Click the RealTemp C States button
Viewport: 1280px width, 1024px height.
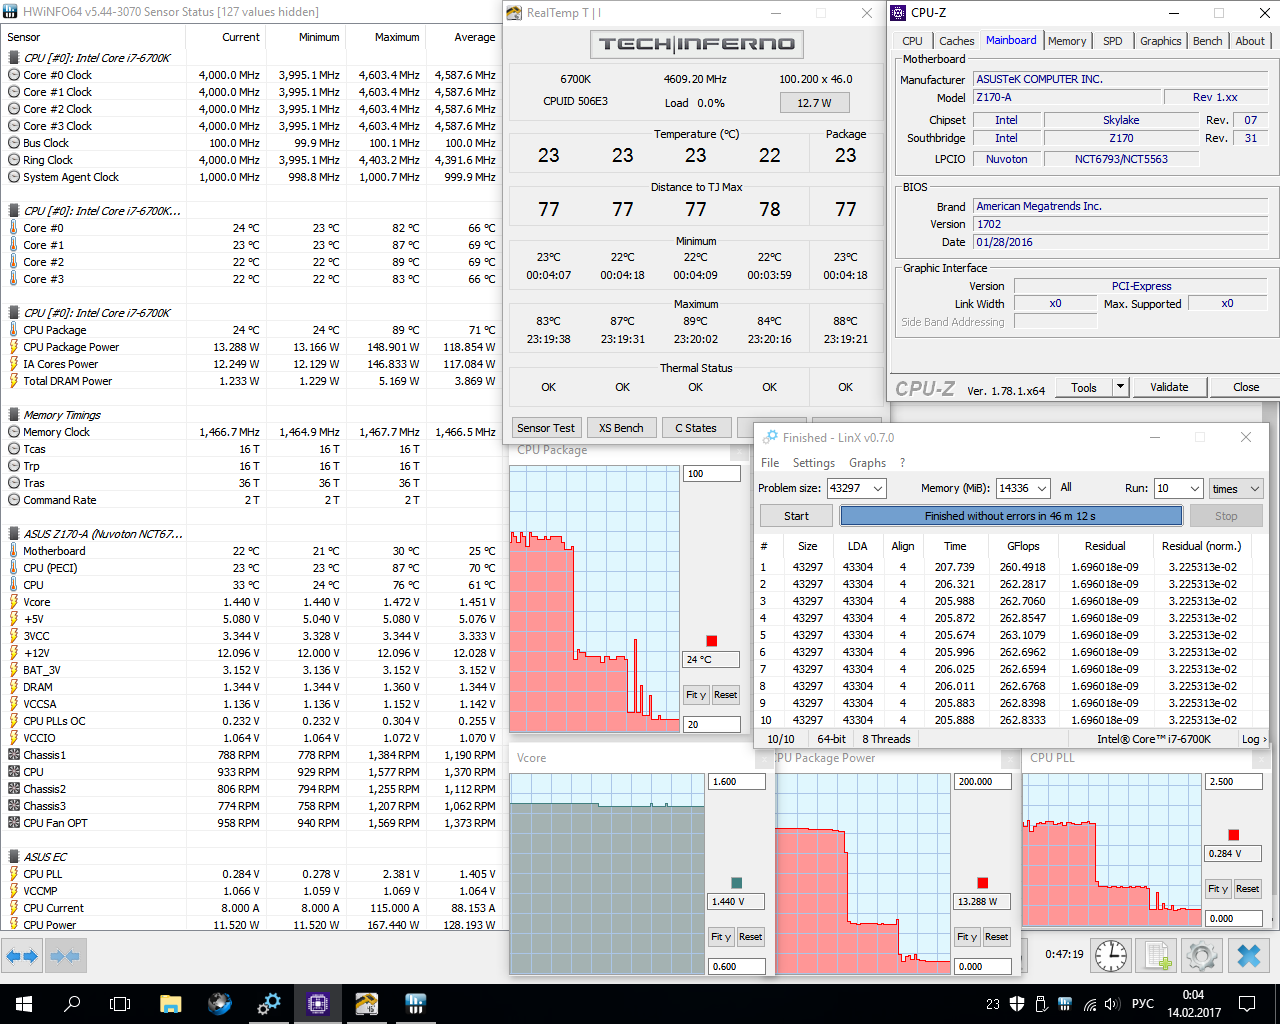[696, 428]
